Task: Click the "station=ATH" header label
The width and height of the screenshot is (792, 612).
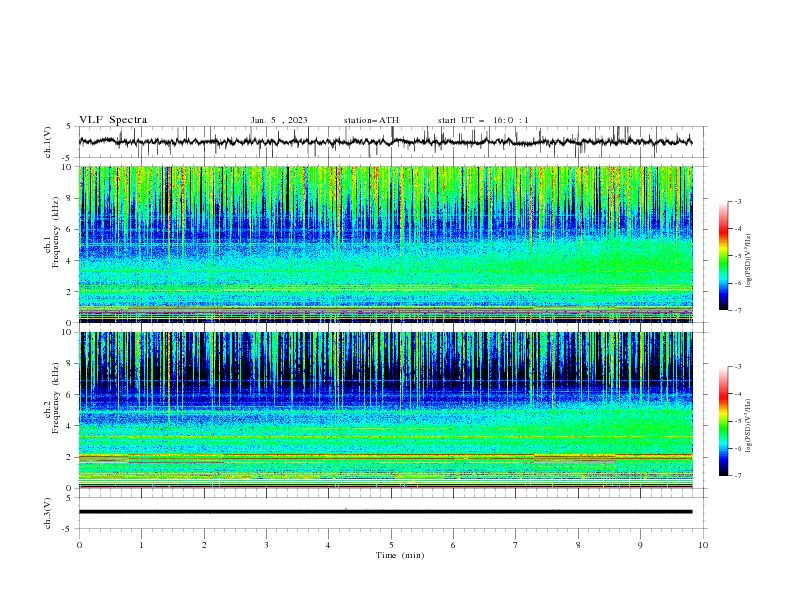Action: pos(371,120)
